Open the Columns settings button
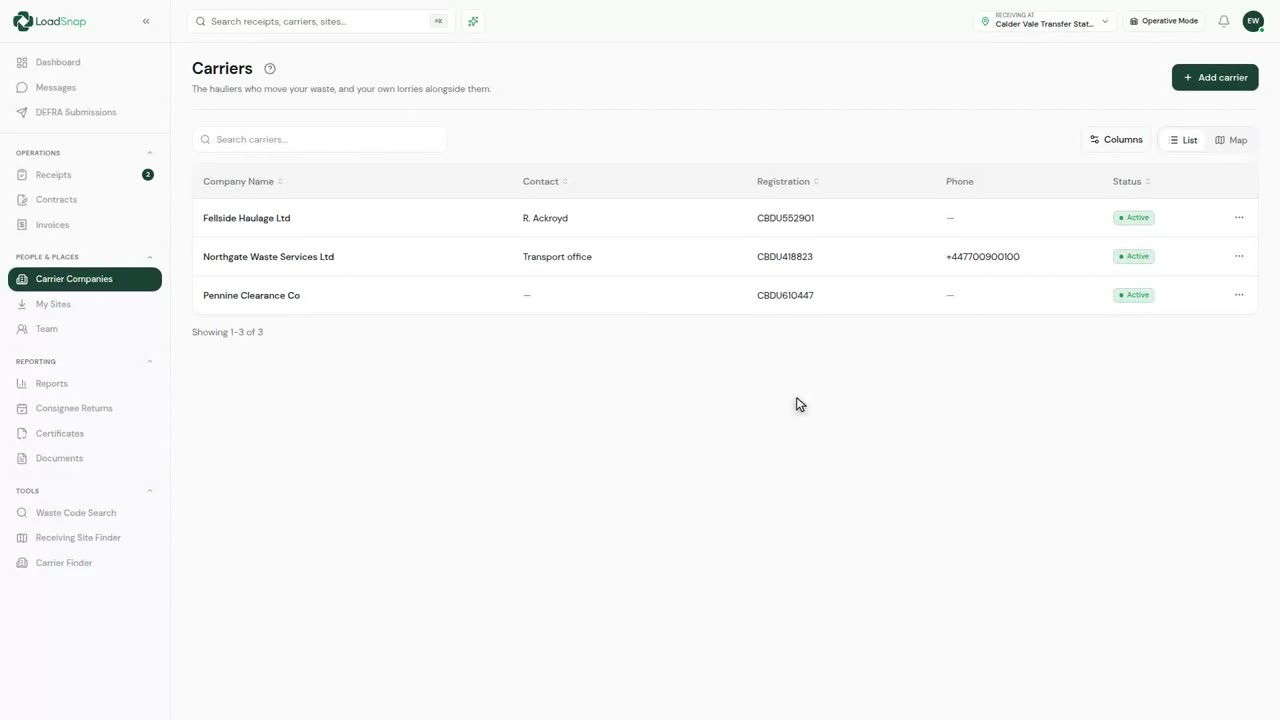Viewport: 1280px width, 720px height. (x=1116, y=140)
